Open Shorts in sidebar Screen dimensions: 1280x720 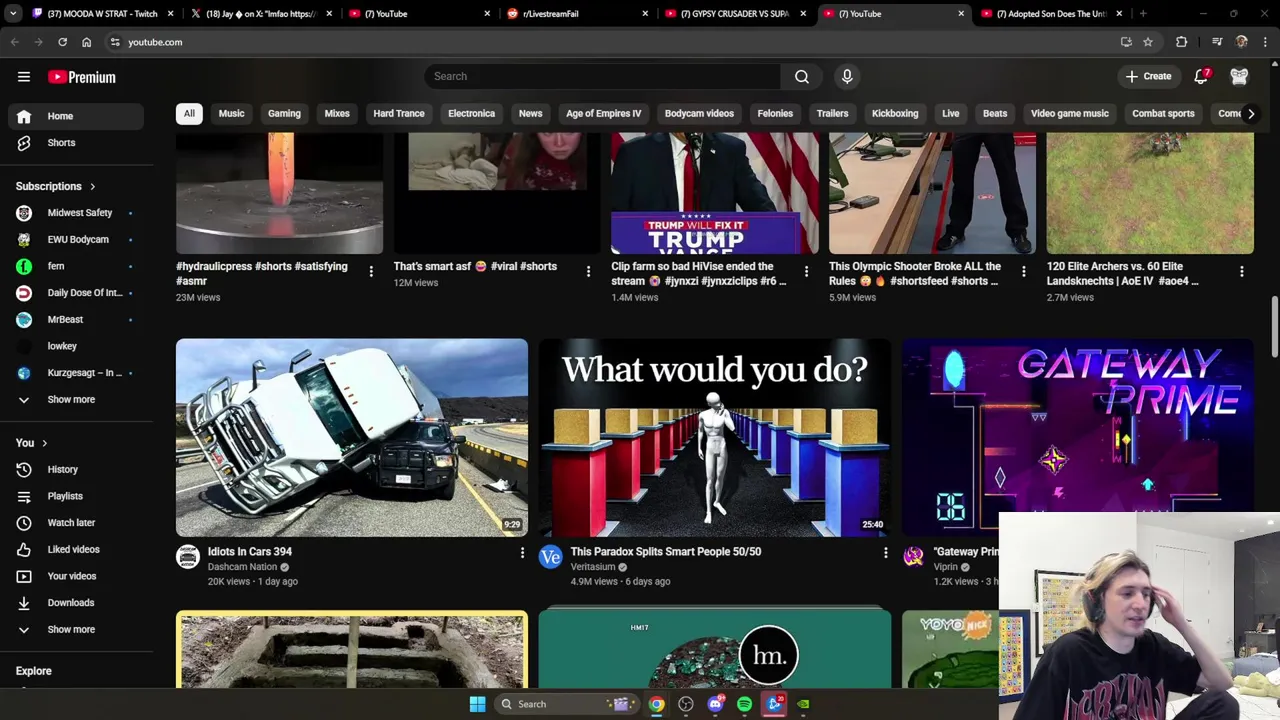click(x=77, y=143)
